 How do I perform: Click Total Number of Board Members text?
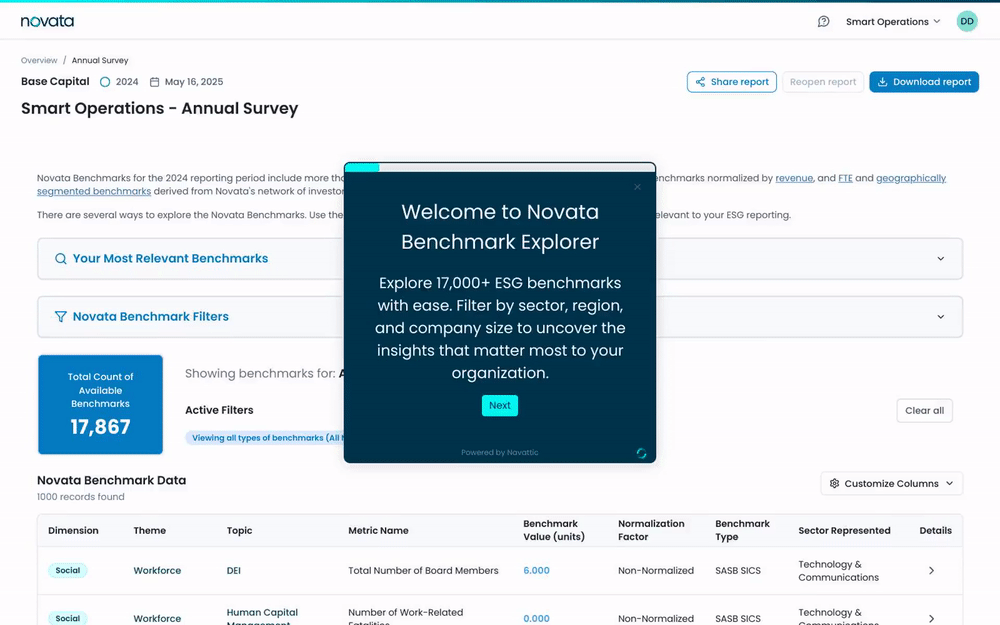click(x=423, y=571)
